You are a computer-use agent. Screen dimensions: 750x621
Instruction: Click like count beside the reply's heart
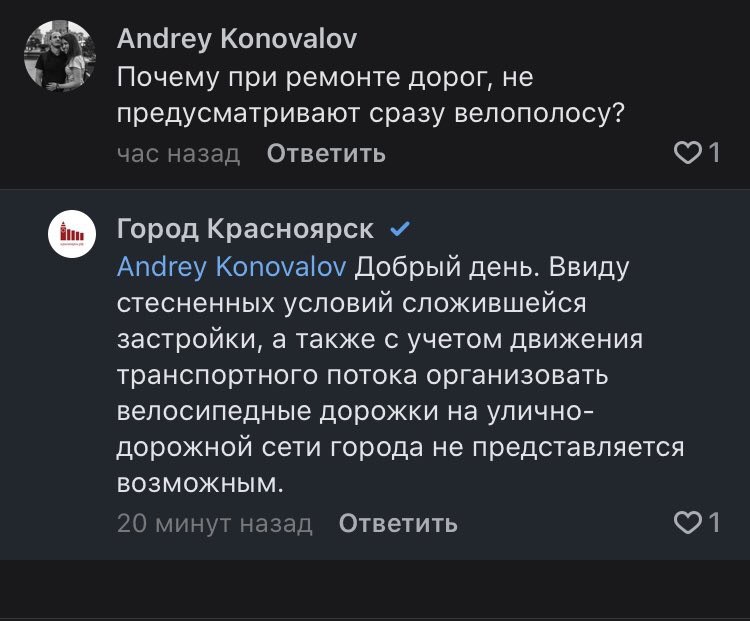714,522
